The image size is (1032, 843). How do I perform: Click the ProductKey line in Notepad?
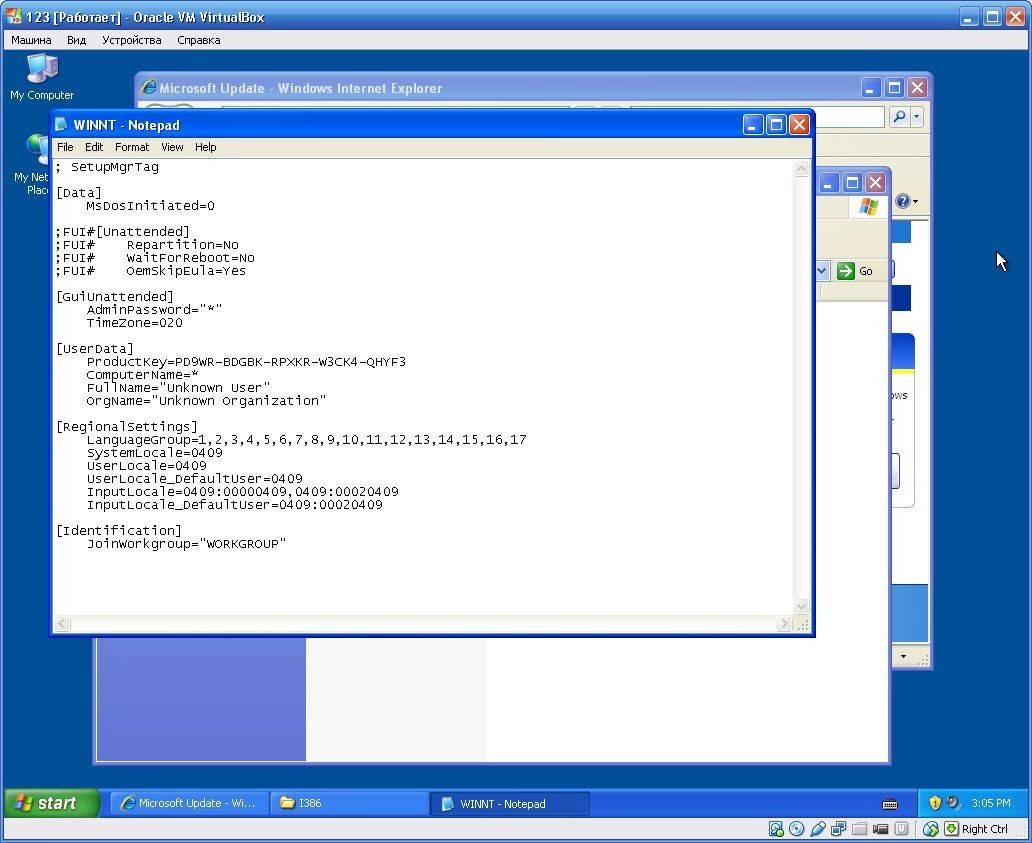point(246,362)
